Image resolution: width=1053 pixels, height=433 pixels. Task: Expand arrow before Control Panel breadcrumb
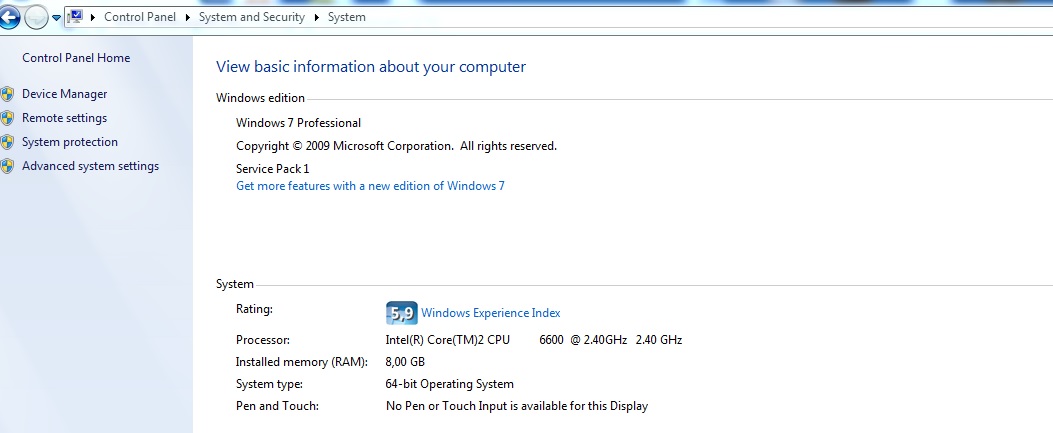(x=93, y=17)
